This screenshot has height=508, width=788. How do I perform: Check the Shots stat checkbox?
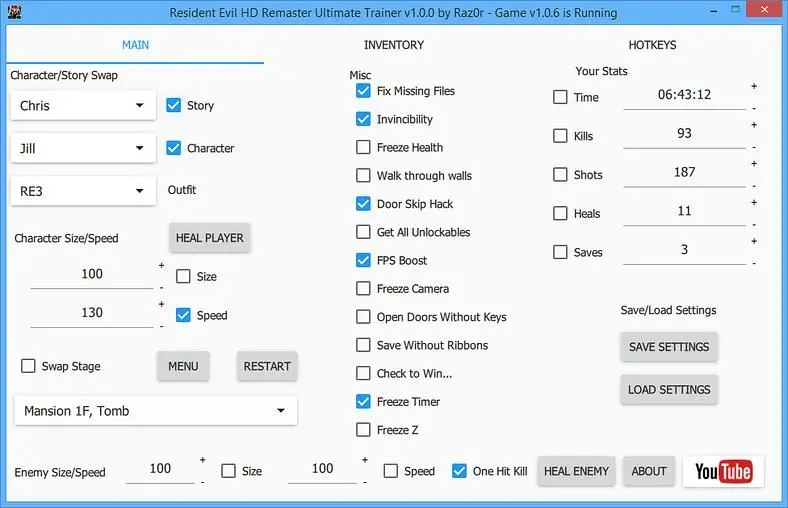(x=560, y=174)
